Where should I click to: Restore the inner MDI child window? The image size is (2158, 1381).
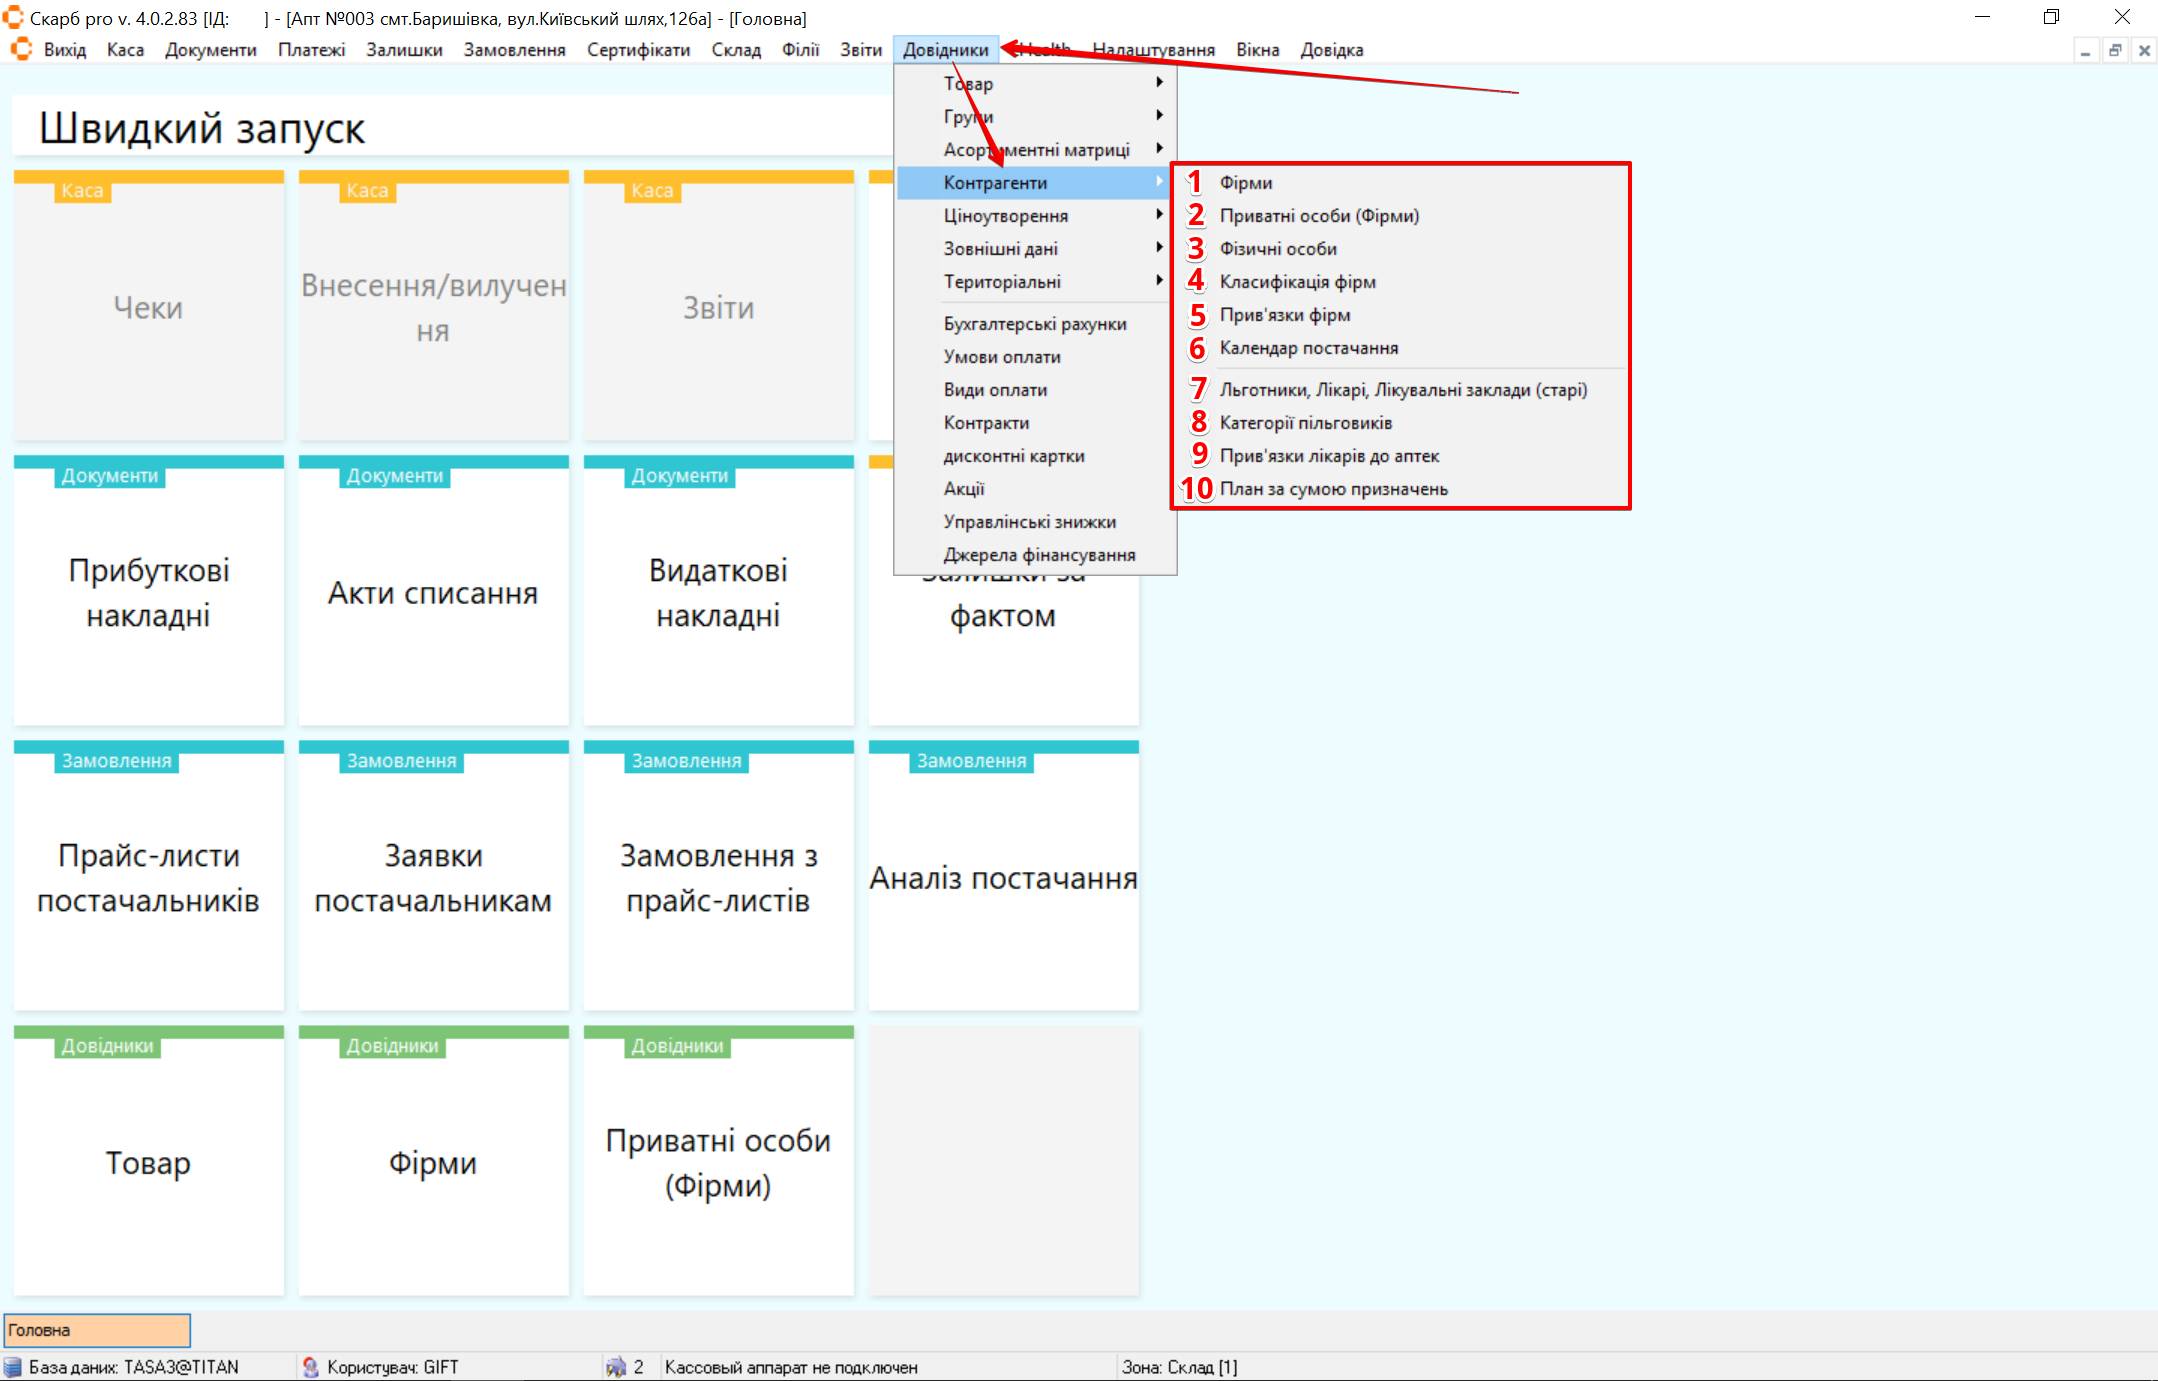(x=2115, y=50)
